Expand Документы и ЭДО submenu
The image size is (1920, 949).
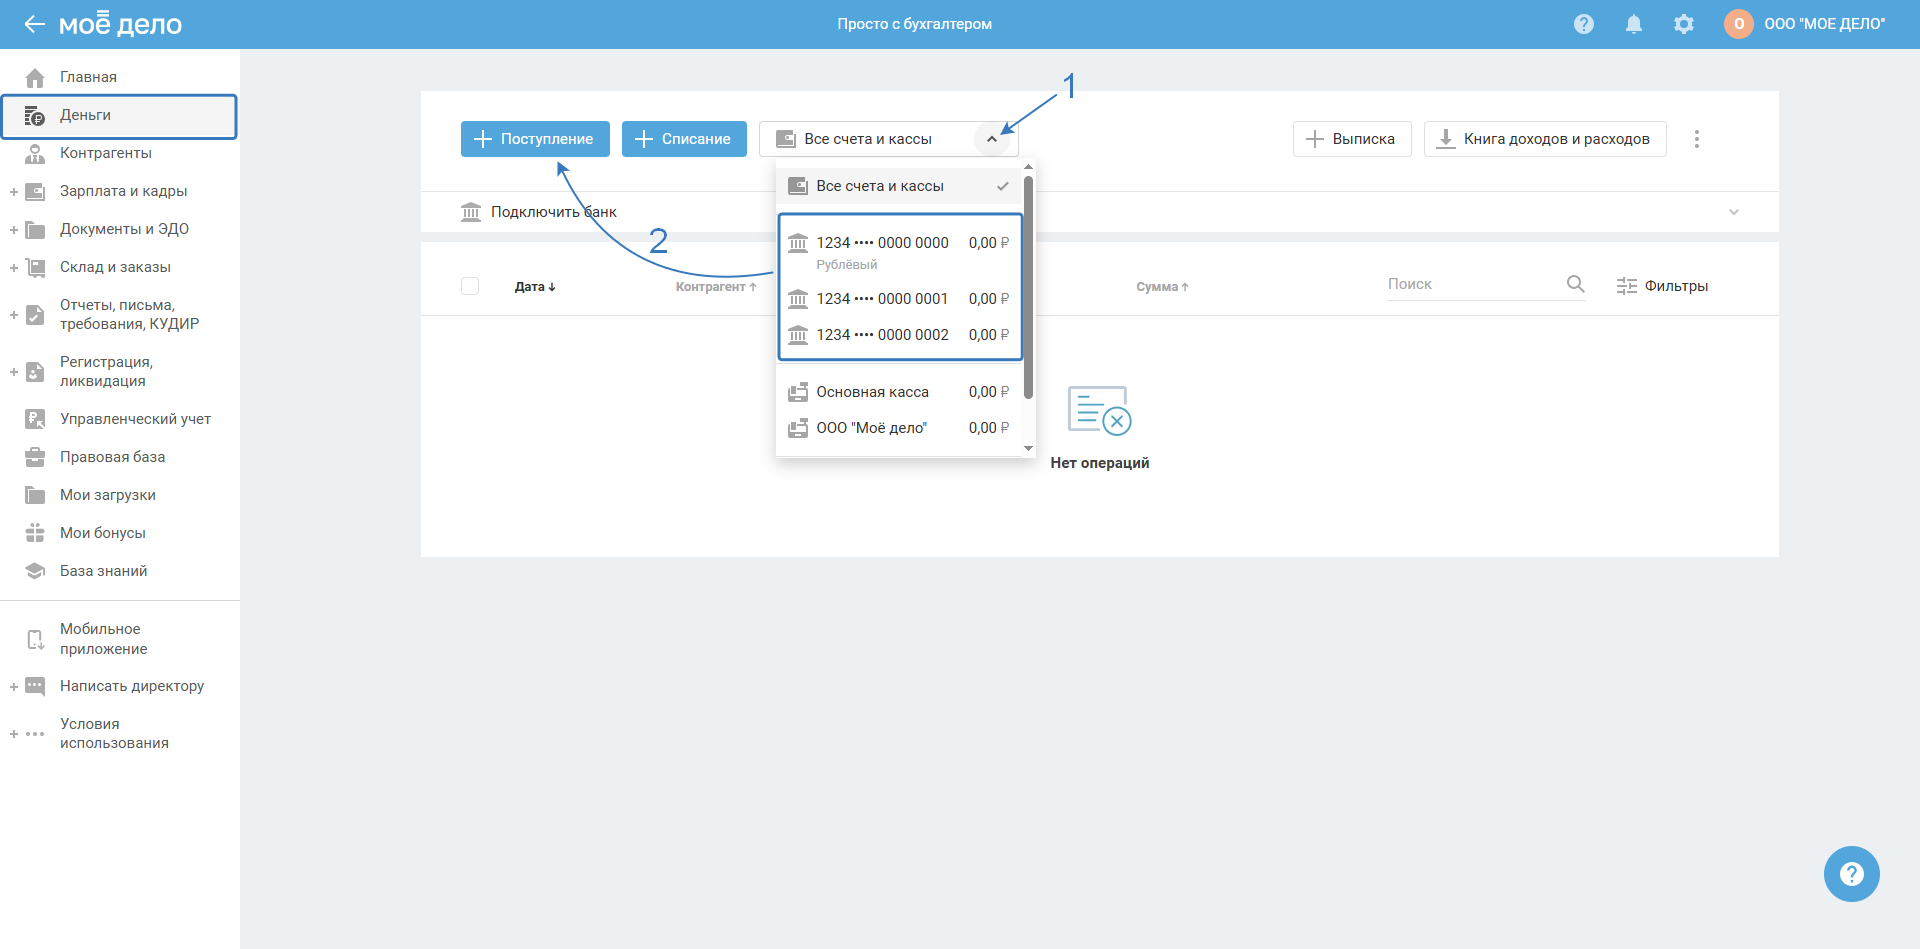[x=14, y=229]
